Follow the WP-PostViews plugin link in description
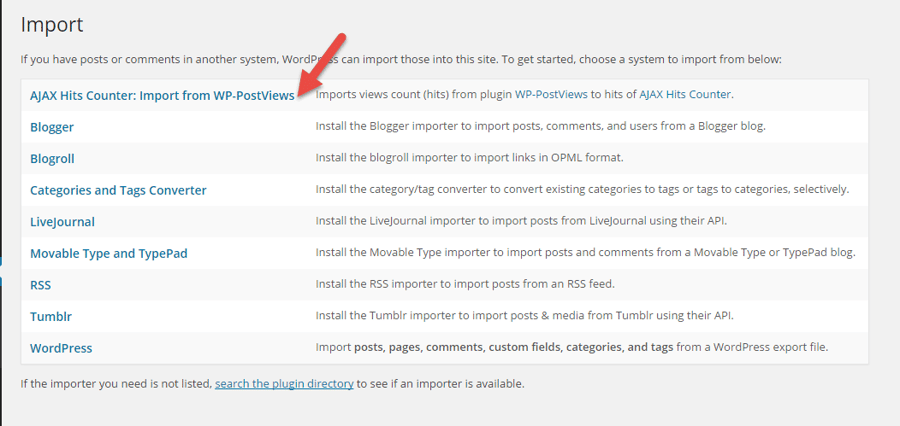900x426 pixels. click(x=551, y=95)
